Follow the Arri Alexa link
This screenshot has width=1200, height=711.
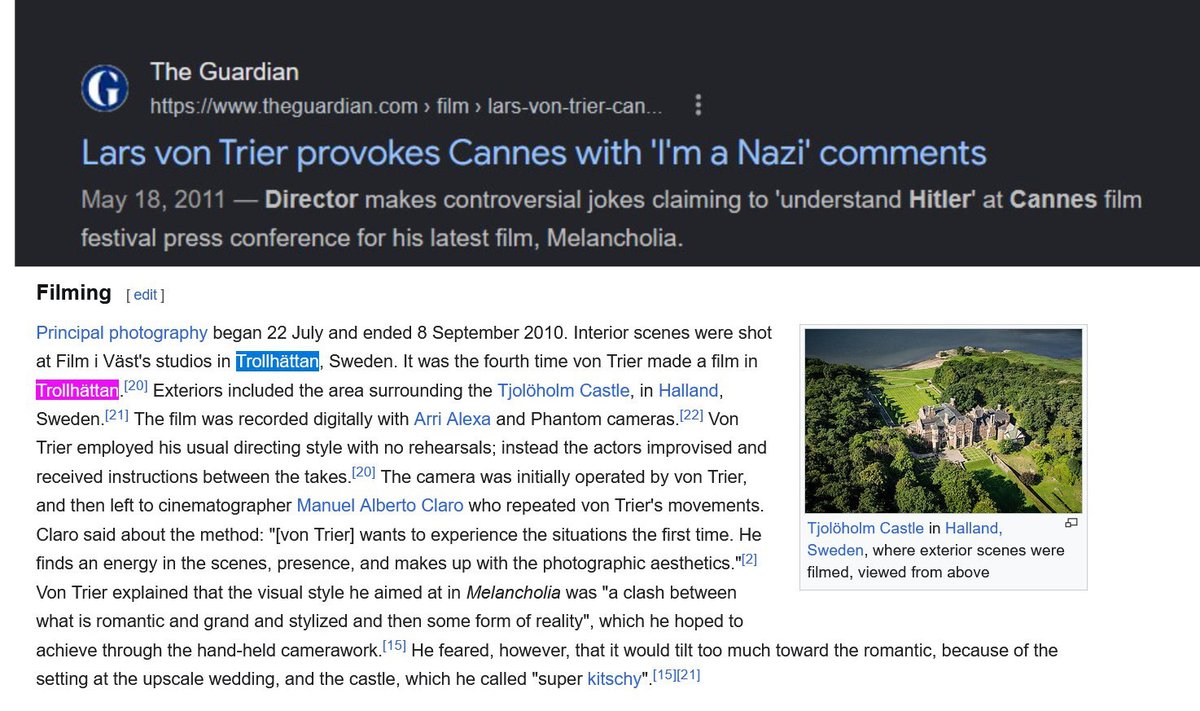pyautogui.click(x=451, y=418)
